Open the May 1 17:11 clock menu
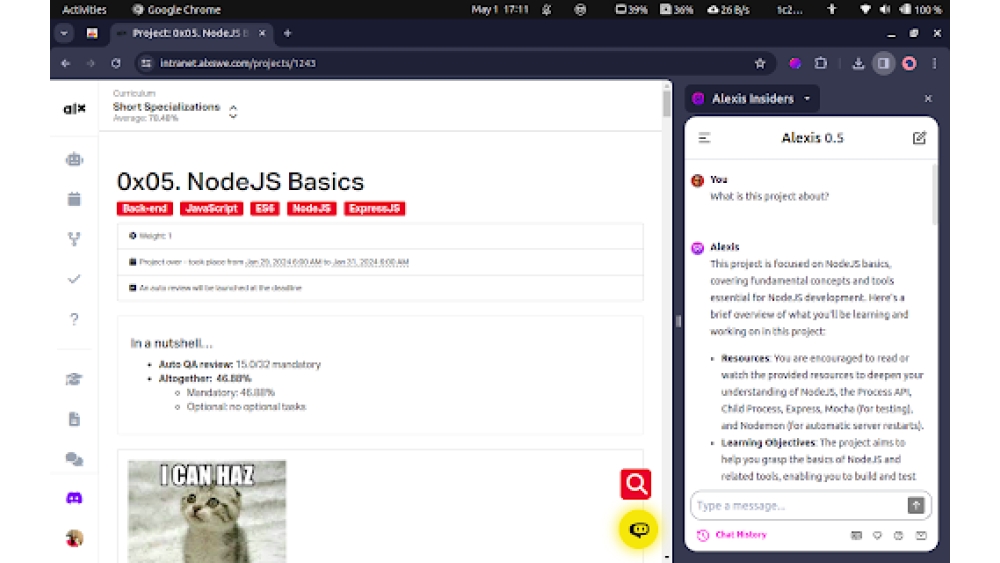 coord(500,10)
